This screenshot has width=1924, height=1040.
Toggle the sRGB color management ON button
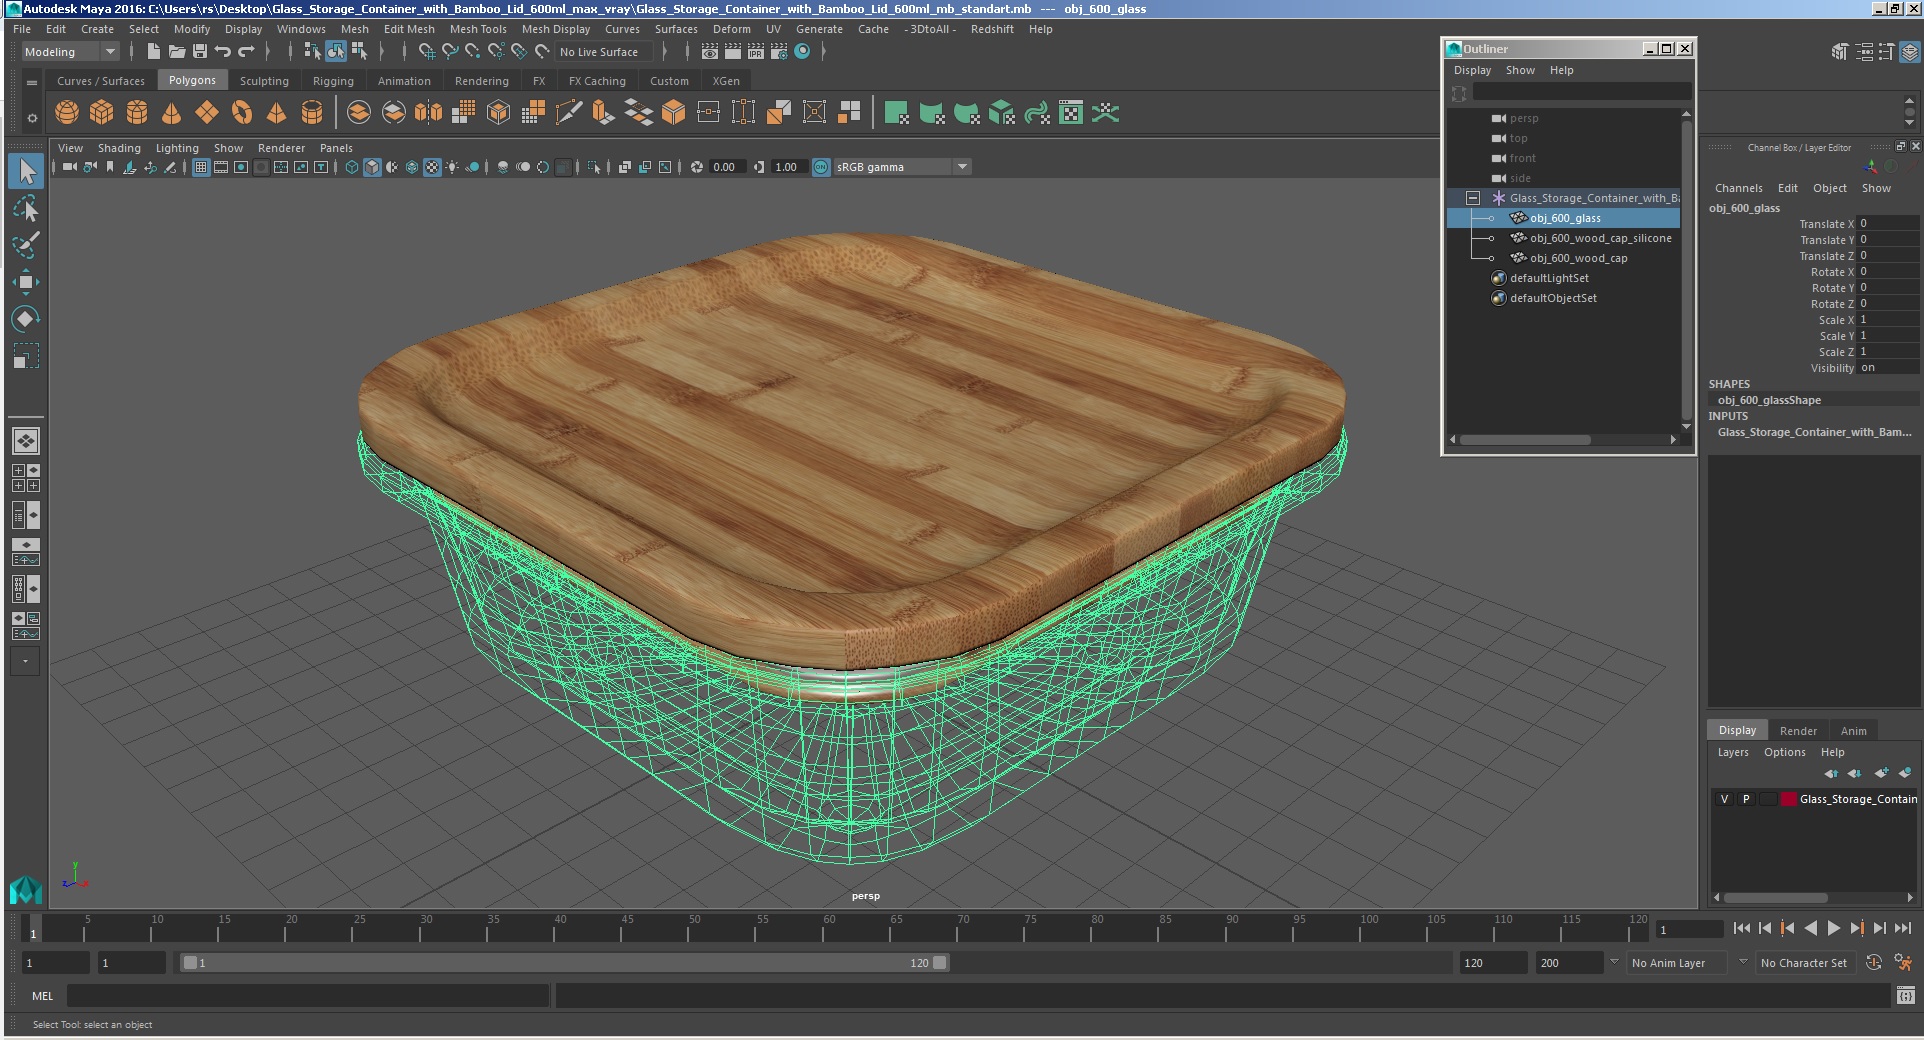point(821,167)
